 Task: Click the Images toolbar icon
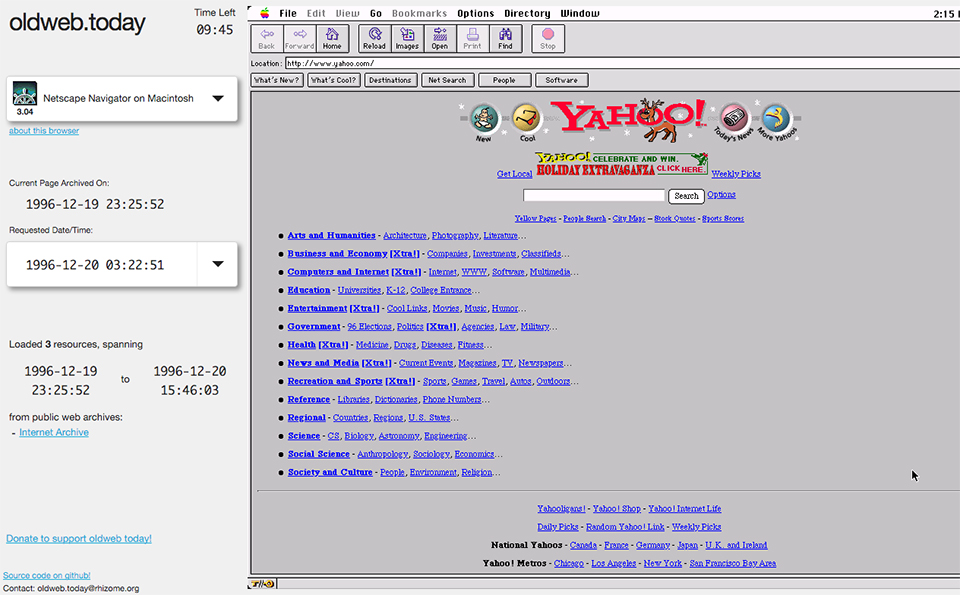pos(407,38)
